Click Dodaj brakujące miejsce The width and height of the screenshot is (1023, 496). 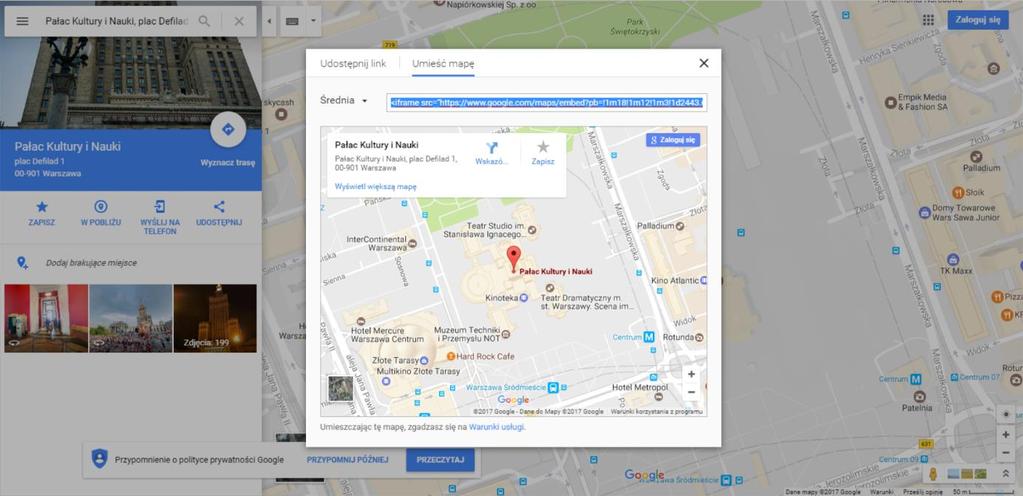pos(91,263)
